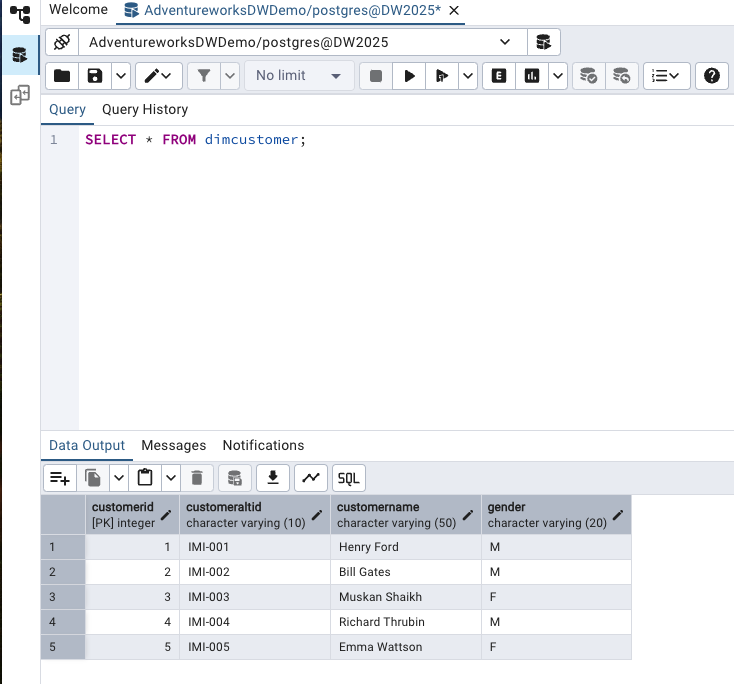The height and width of the screenshot is (684, 734).
Task: Expand the connection selector dropdown
Action: point(505,43)
